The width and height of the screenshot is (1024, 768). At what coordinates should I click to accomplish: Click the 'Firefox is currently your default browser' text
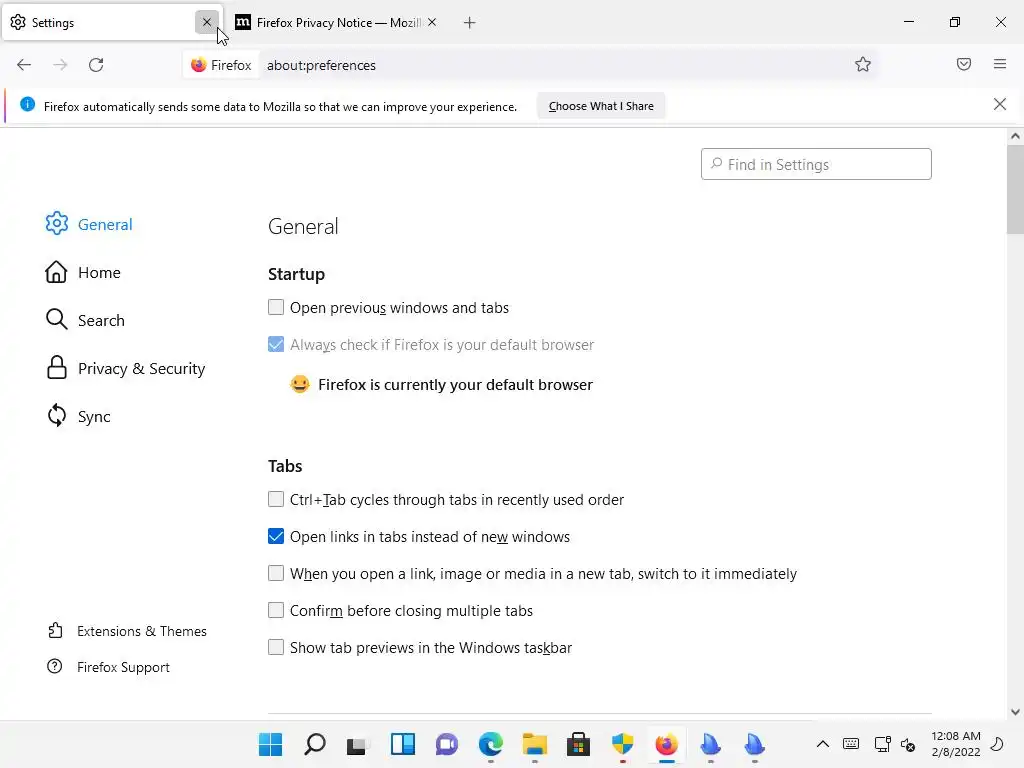point(455,385)
